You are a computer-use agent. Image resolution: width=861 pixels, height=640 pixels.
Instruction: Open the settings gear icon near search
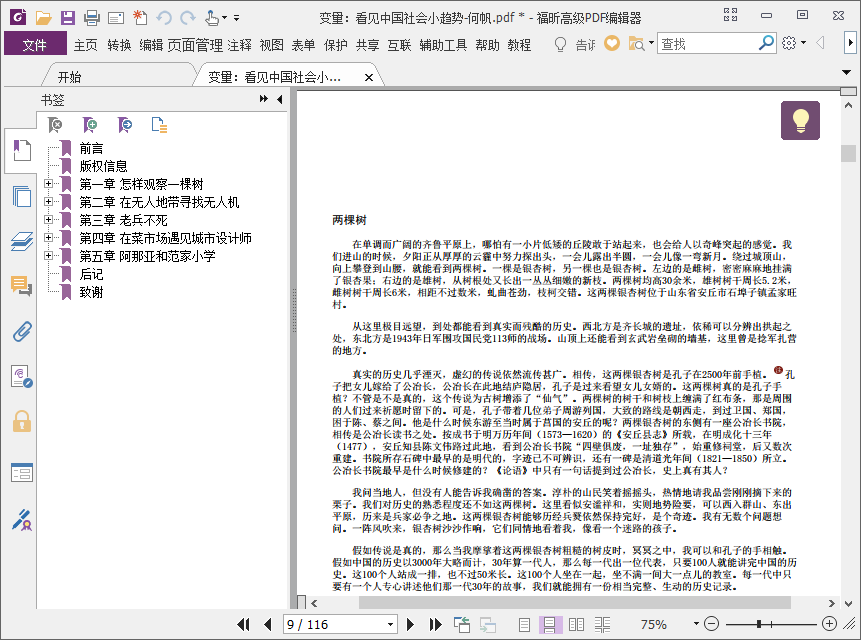(789, 43)
